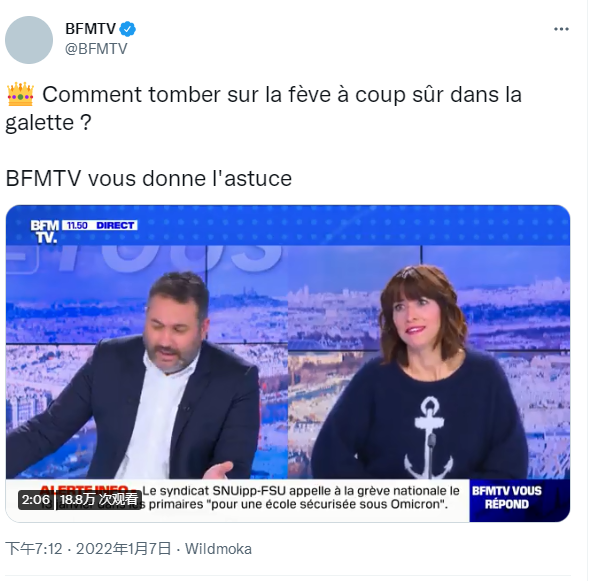The height and width of the screenshot is (581, 605).
Task: Click the BFMTV display name
Action: (90, 29)
